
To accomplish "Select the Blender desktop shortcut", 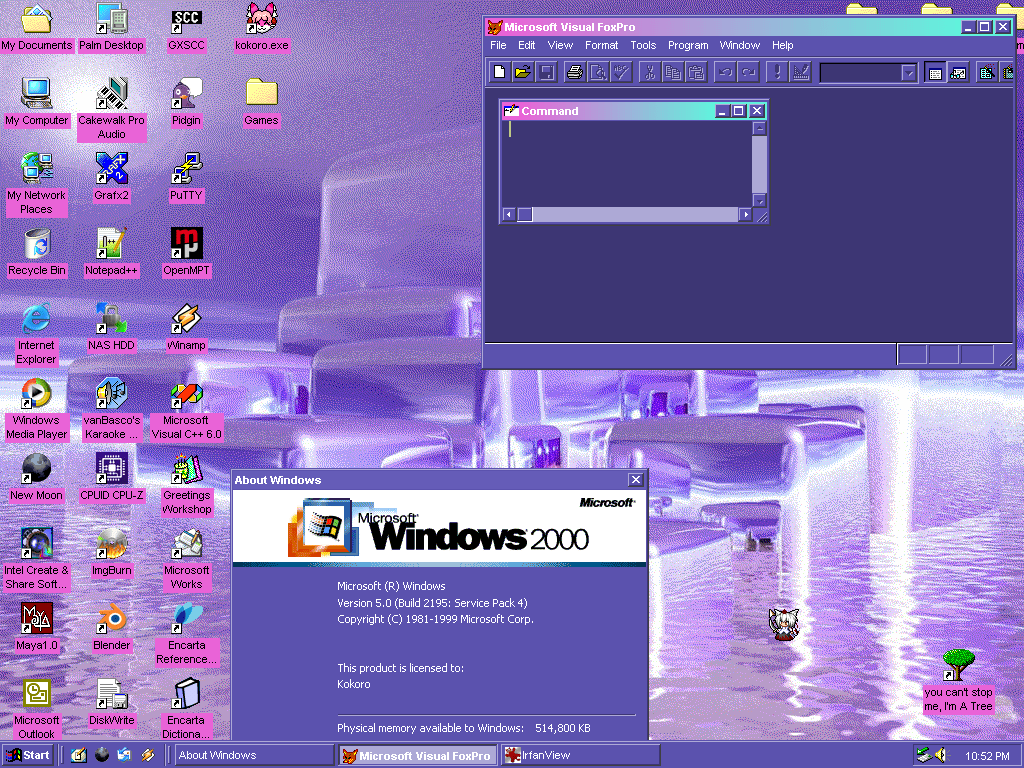I will (x=111, y=620).
